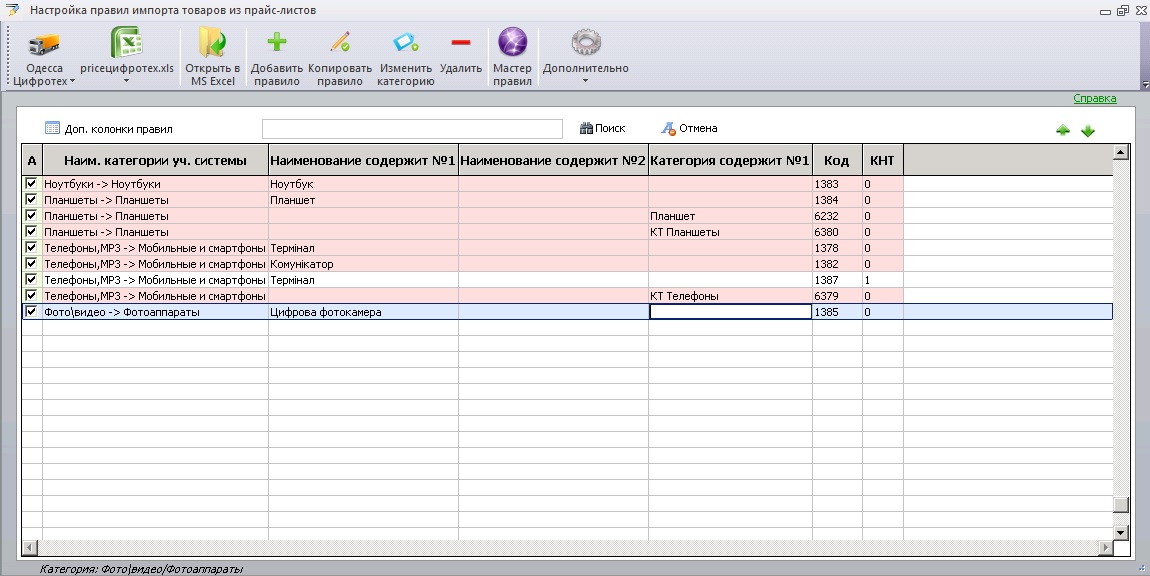Toggle checkbox for КТ Планшеты rule

point(31,232)
